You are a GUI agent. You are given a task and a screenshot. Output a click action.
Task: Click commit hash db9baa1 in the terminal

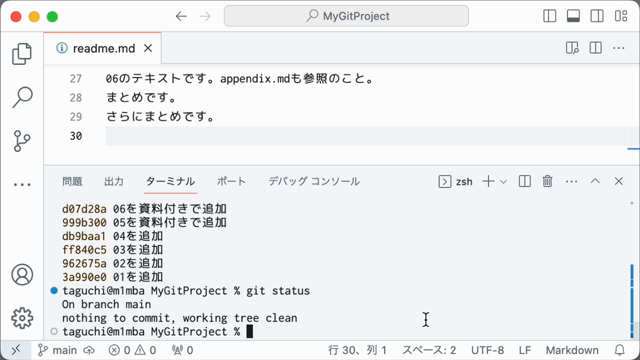pyautogui.click(x=84, y=236)
